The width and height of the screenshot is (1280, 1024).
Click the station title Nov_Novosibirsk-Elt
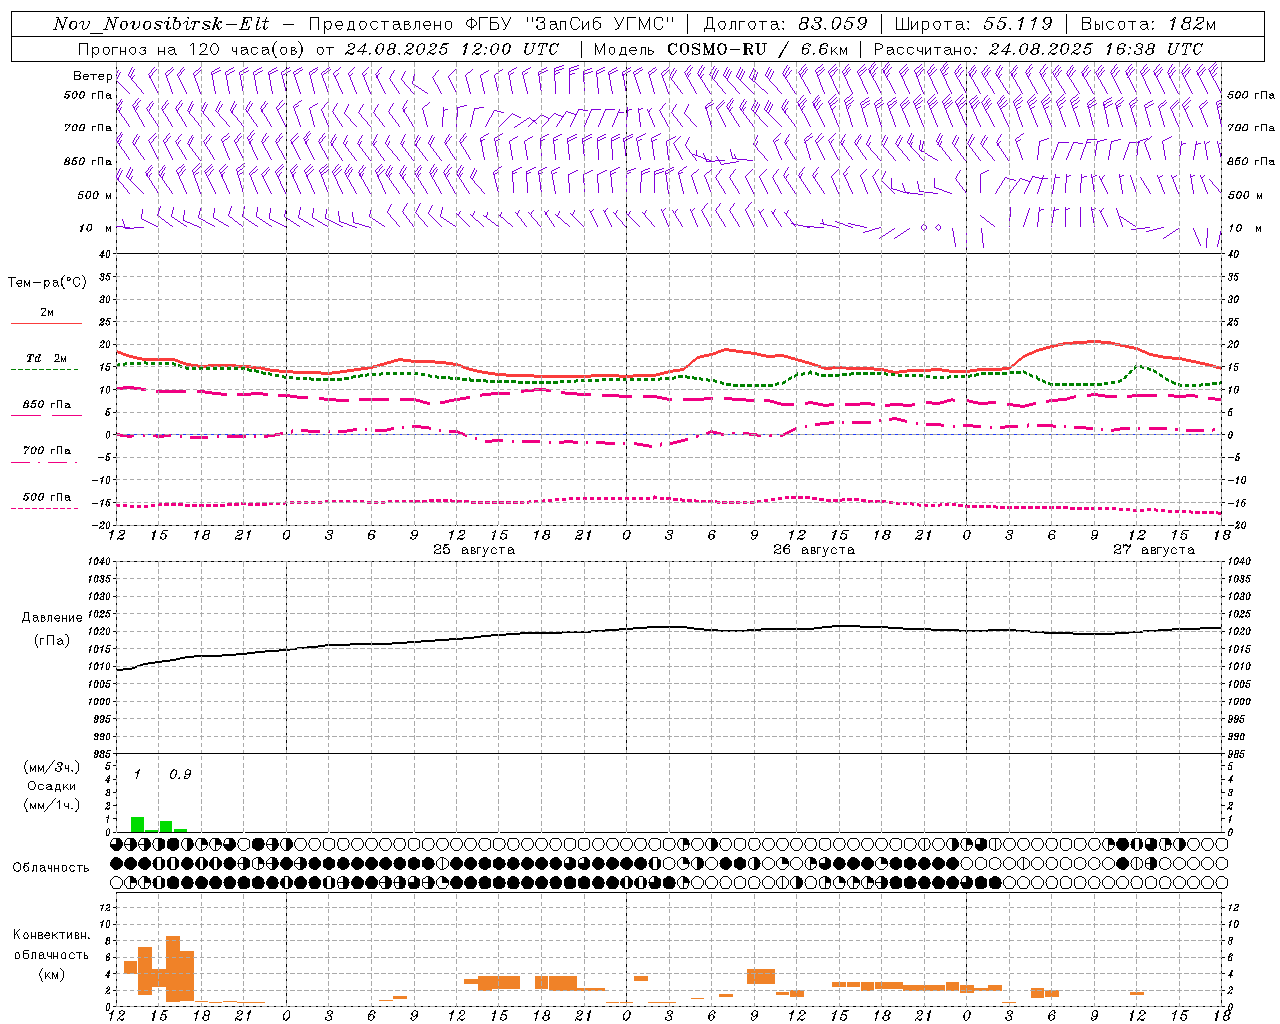(x=161, y=24)
